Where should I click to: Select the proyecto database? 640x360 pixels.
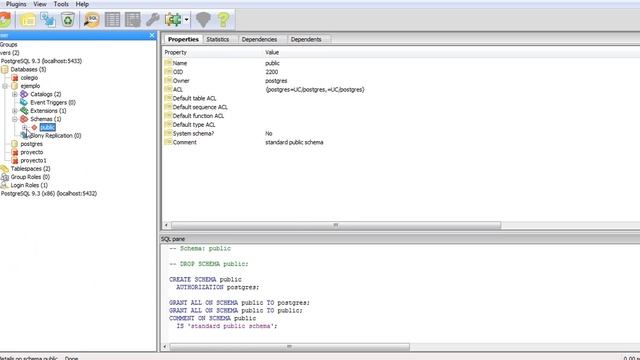tap(32, 152)
